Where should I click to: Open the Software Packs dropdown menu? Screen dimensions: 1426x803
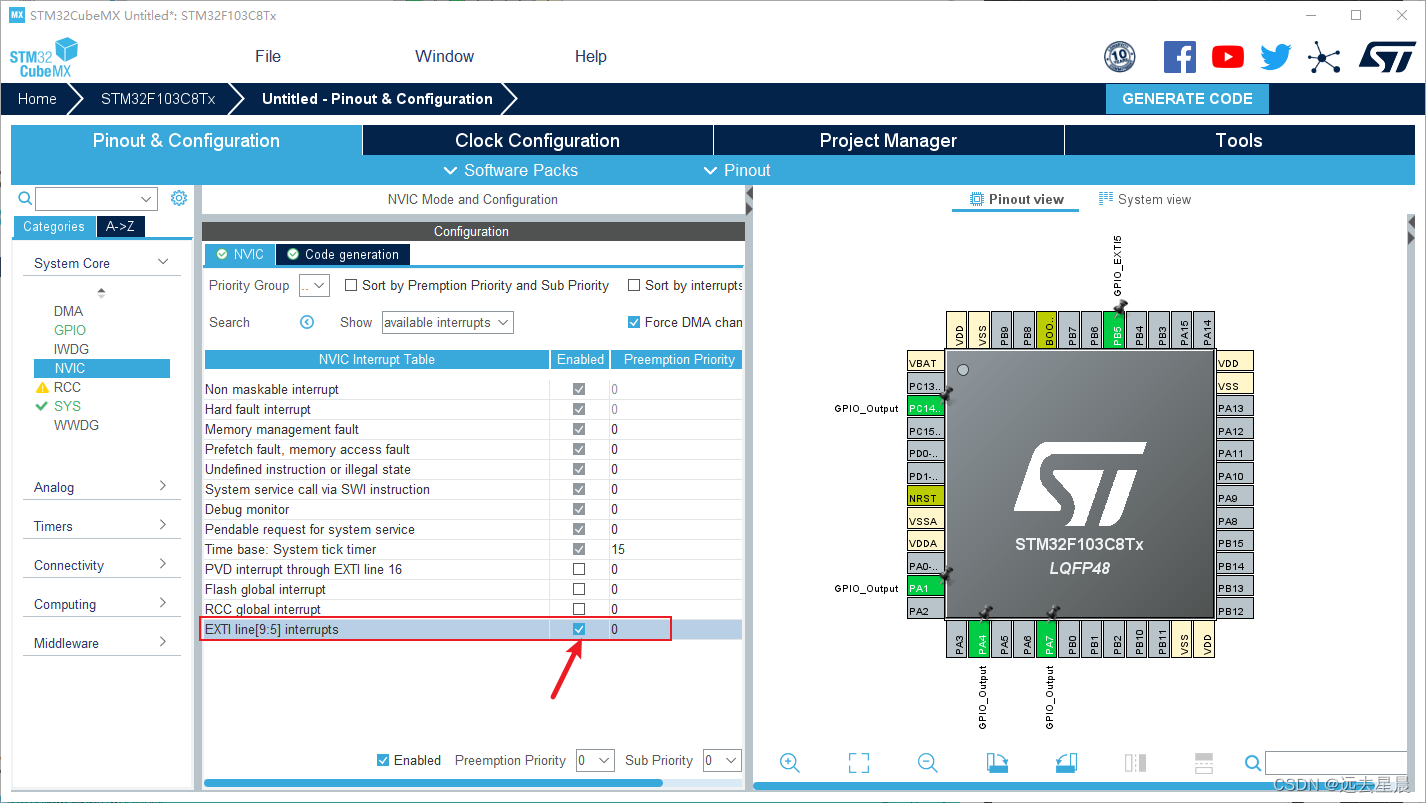point(510,170)
